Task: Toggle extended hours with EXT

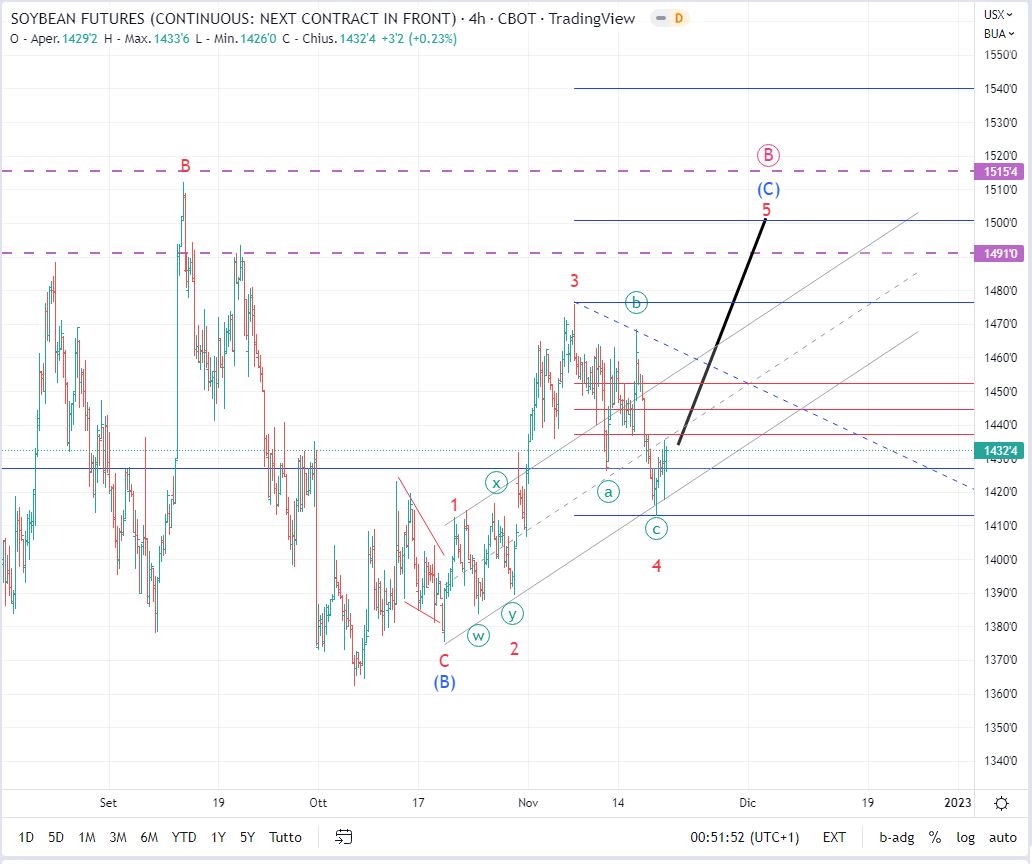Action: [834, 837]
